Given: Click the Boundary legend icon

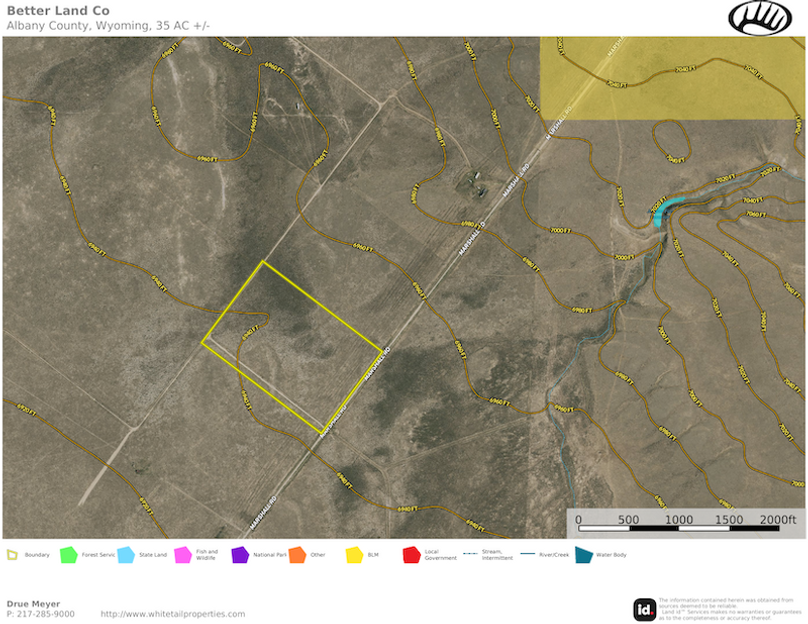Looking at the screenshot, I should (12, 555).
